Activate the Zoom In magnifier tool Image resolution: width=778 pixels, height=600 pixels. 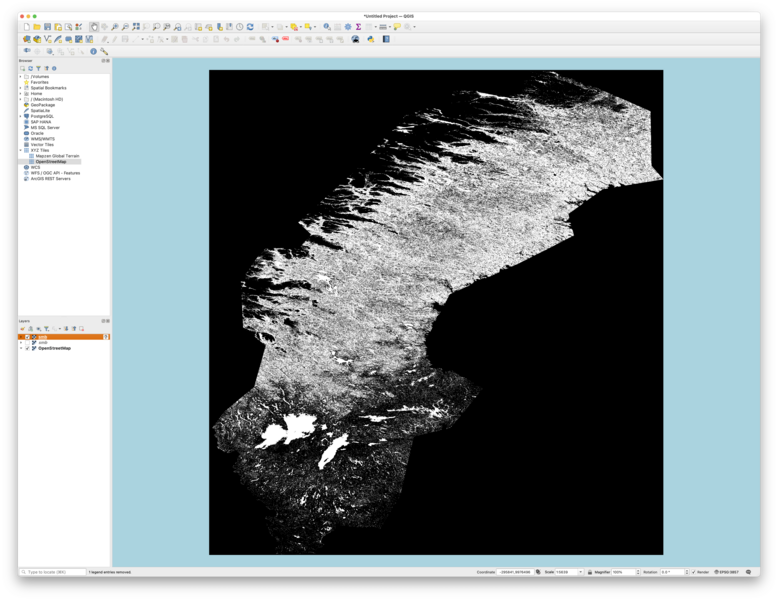(115, 27)
